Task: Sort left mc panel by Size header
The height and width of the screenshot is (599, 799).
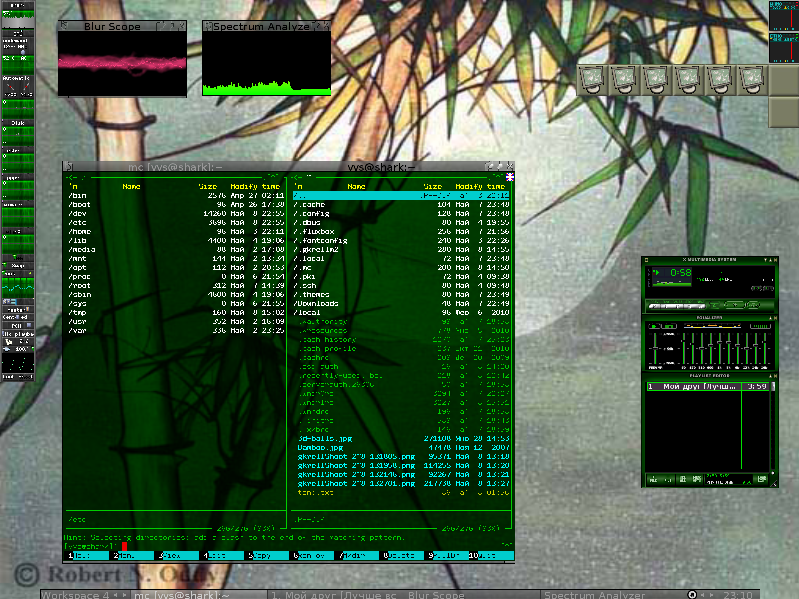Action: tap(207, 186)
